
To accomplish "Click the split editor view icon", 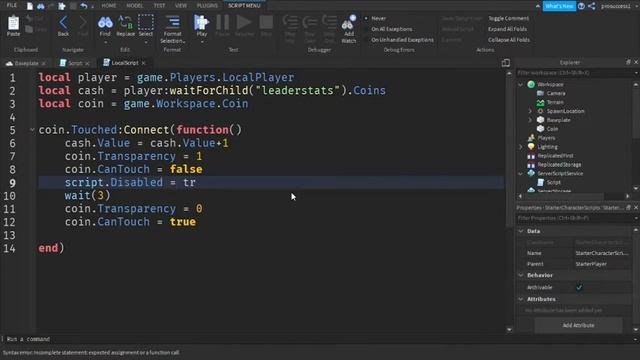I will pyautogui.click(x=506, y=63).
